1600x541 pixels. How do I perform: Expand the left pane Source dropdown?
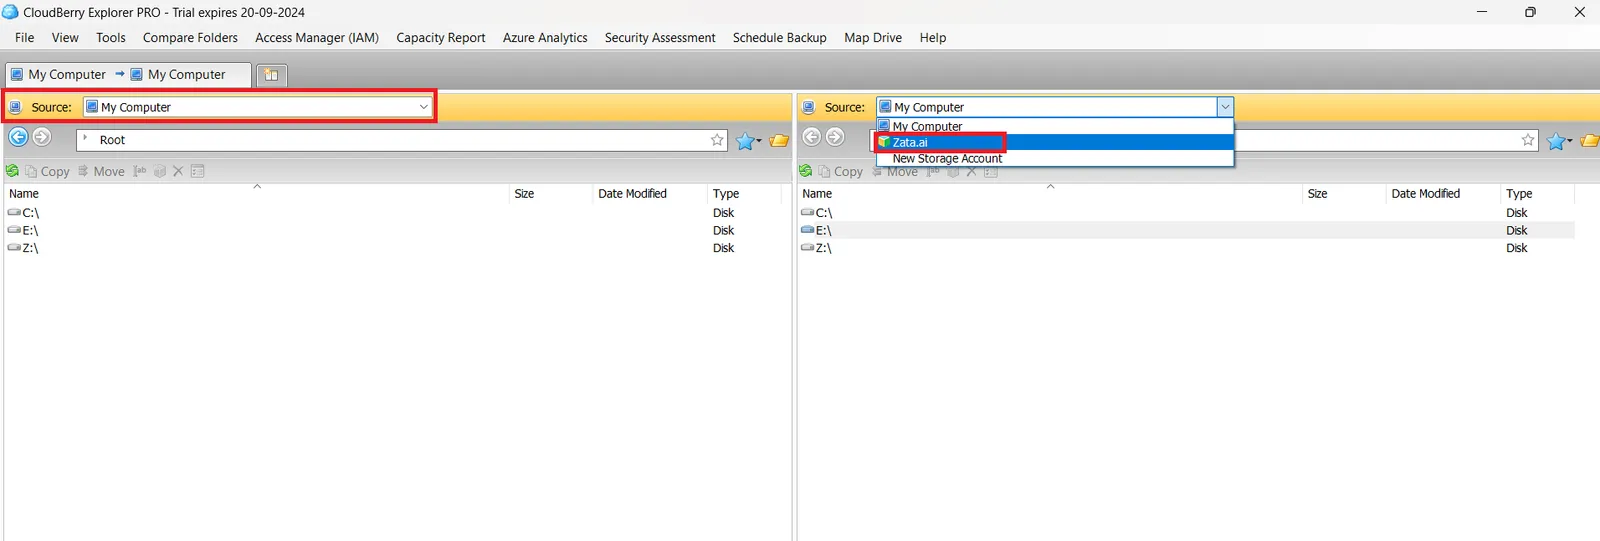(424, 107)
